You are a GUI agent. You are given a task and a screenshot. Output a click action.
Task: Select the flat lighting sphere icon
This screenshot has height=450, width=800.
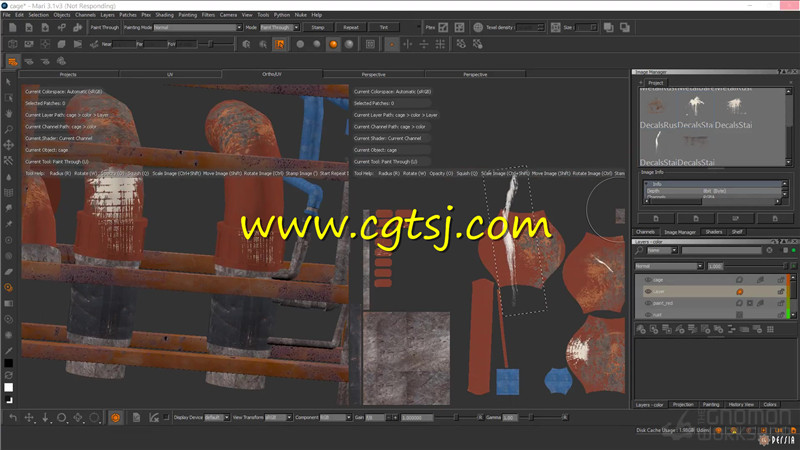[x=300, y=44]
